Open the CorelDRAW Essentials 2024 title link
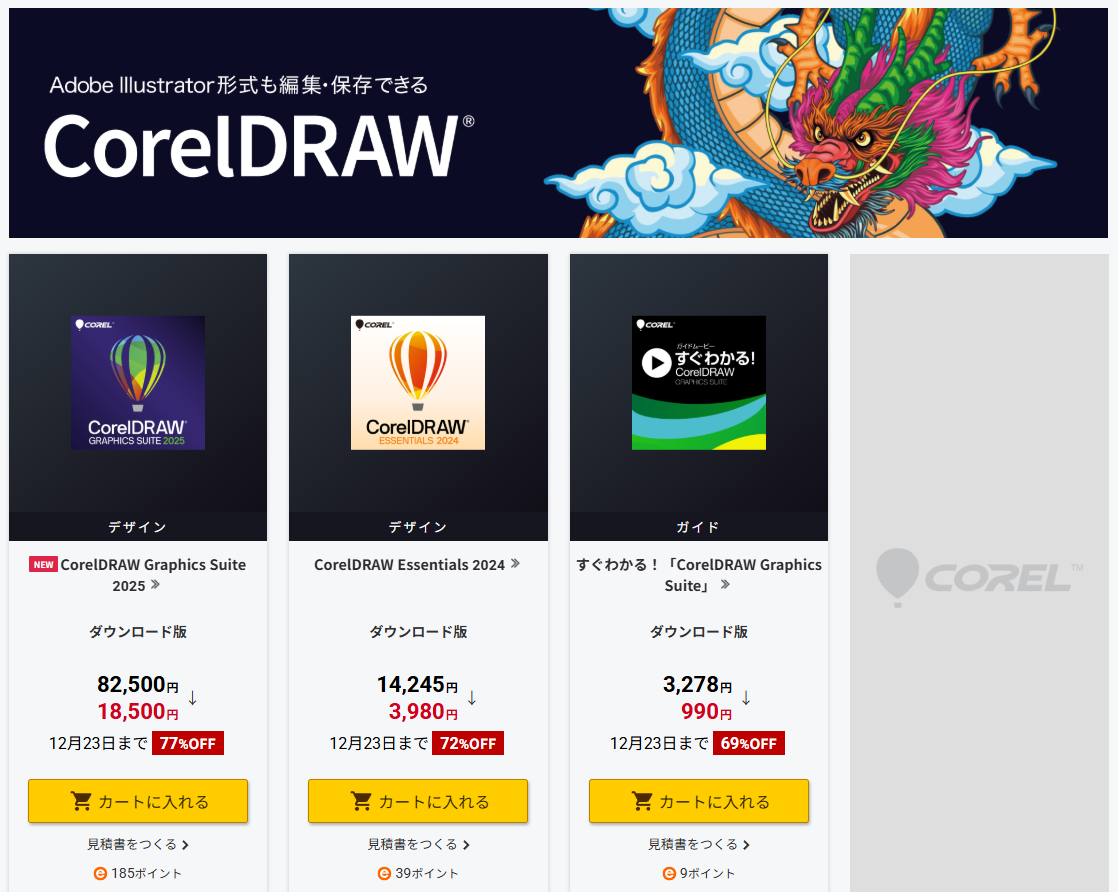 [x=409, y=565]
